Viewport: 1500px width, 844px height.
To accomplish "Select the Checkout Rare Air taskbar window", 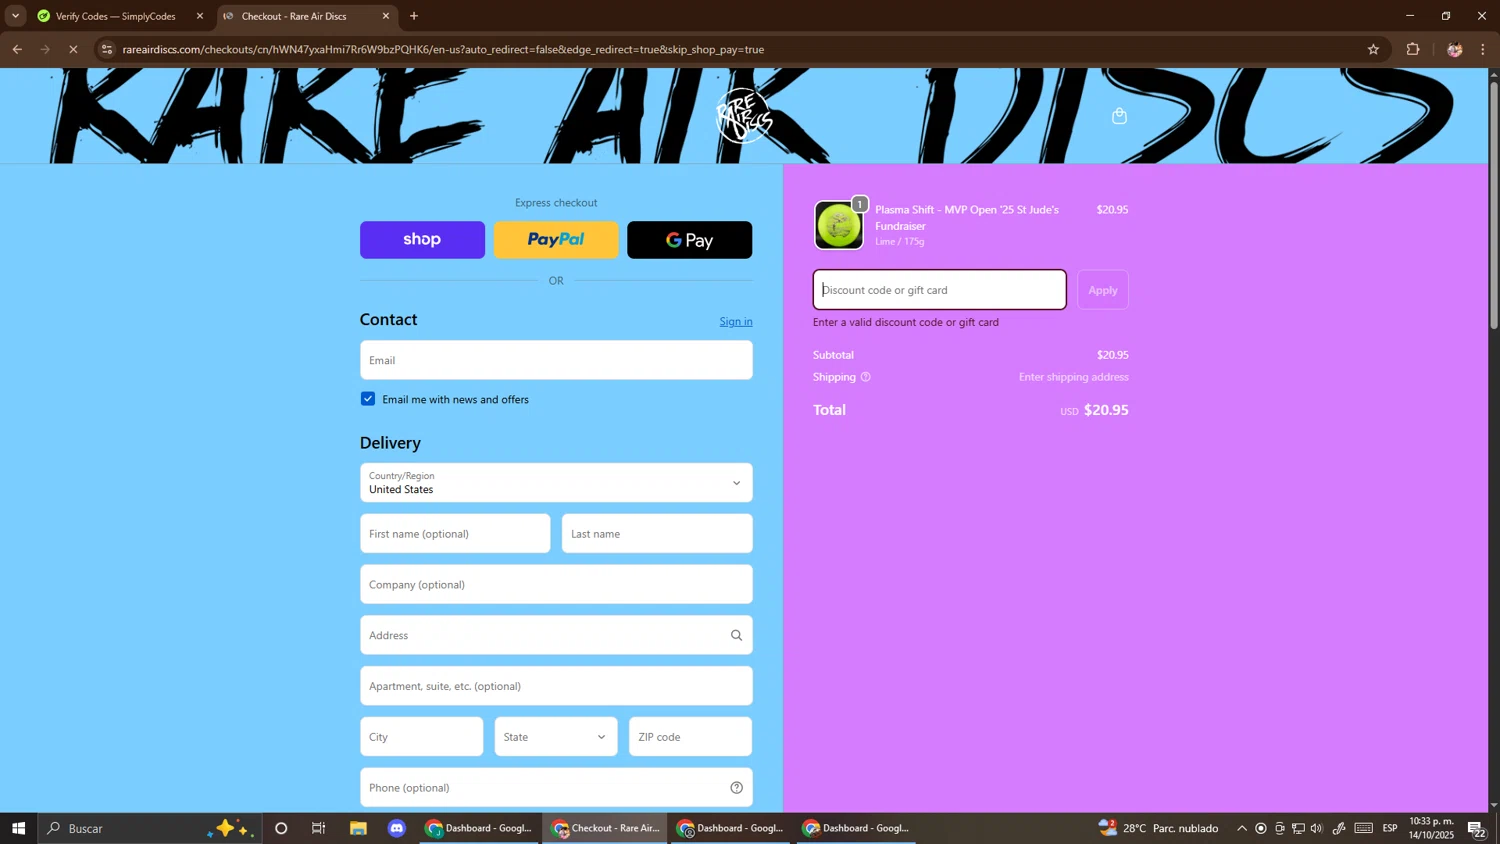I will 606,828.
